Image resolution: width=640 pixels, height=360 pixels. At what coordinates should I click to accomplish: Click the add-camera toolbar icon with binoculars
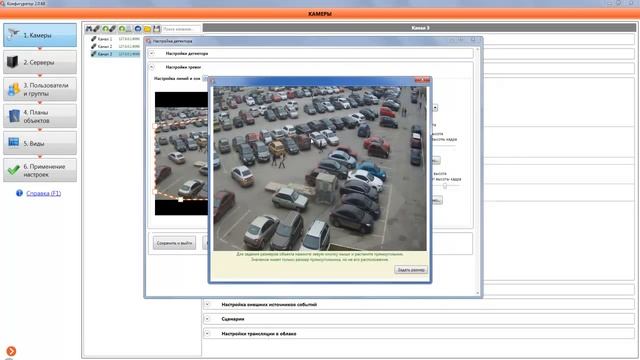tap(92, 29)
